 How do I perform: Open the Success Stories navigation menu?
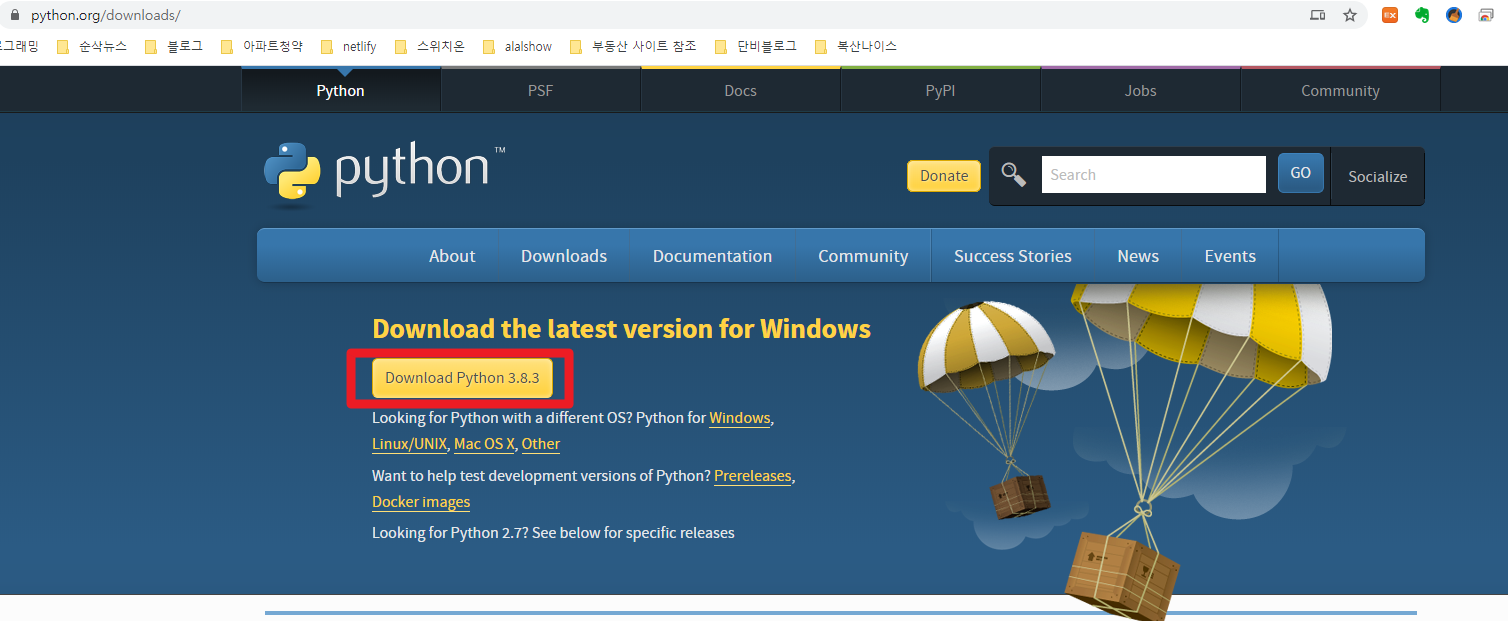(x=1013, y=256)
